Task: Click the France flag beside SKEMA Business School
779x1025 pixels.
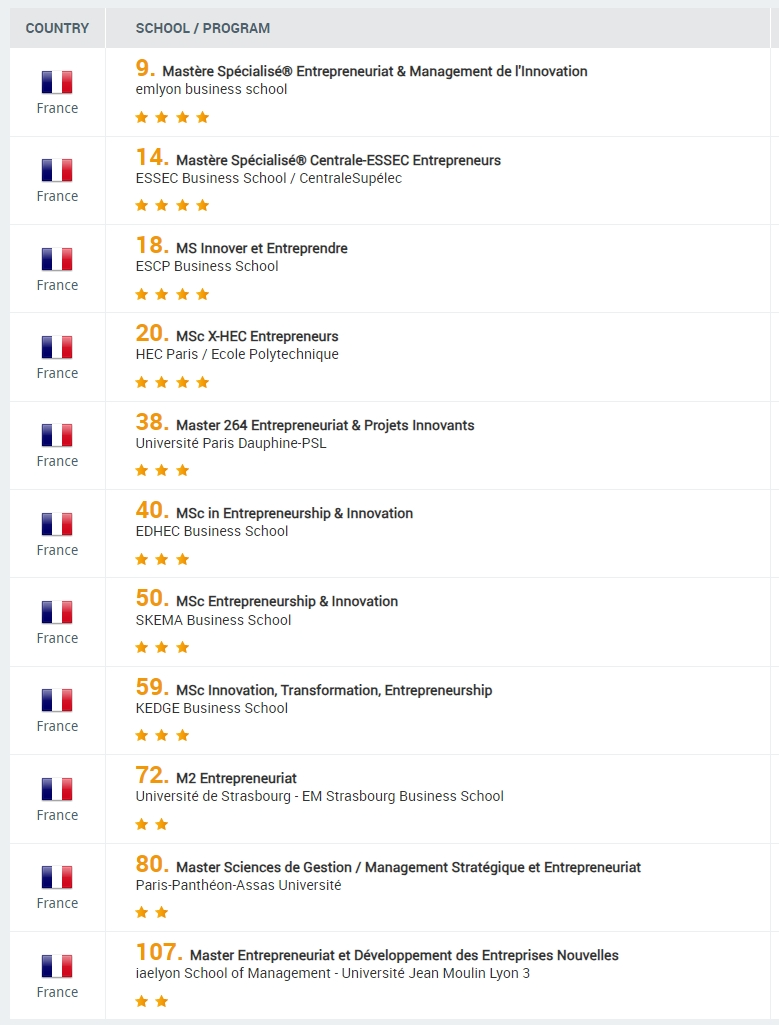Action: tap(57, 612)
